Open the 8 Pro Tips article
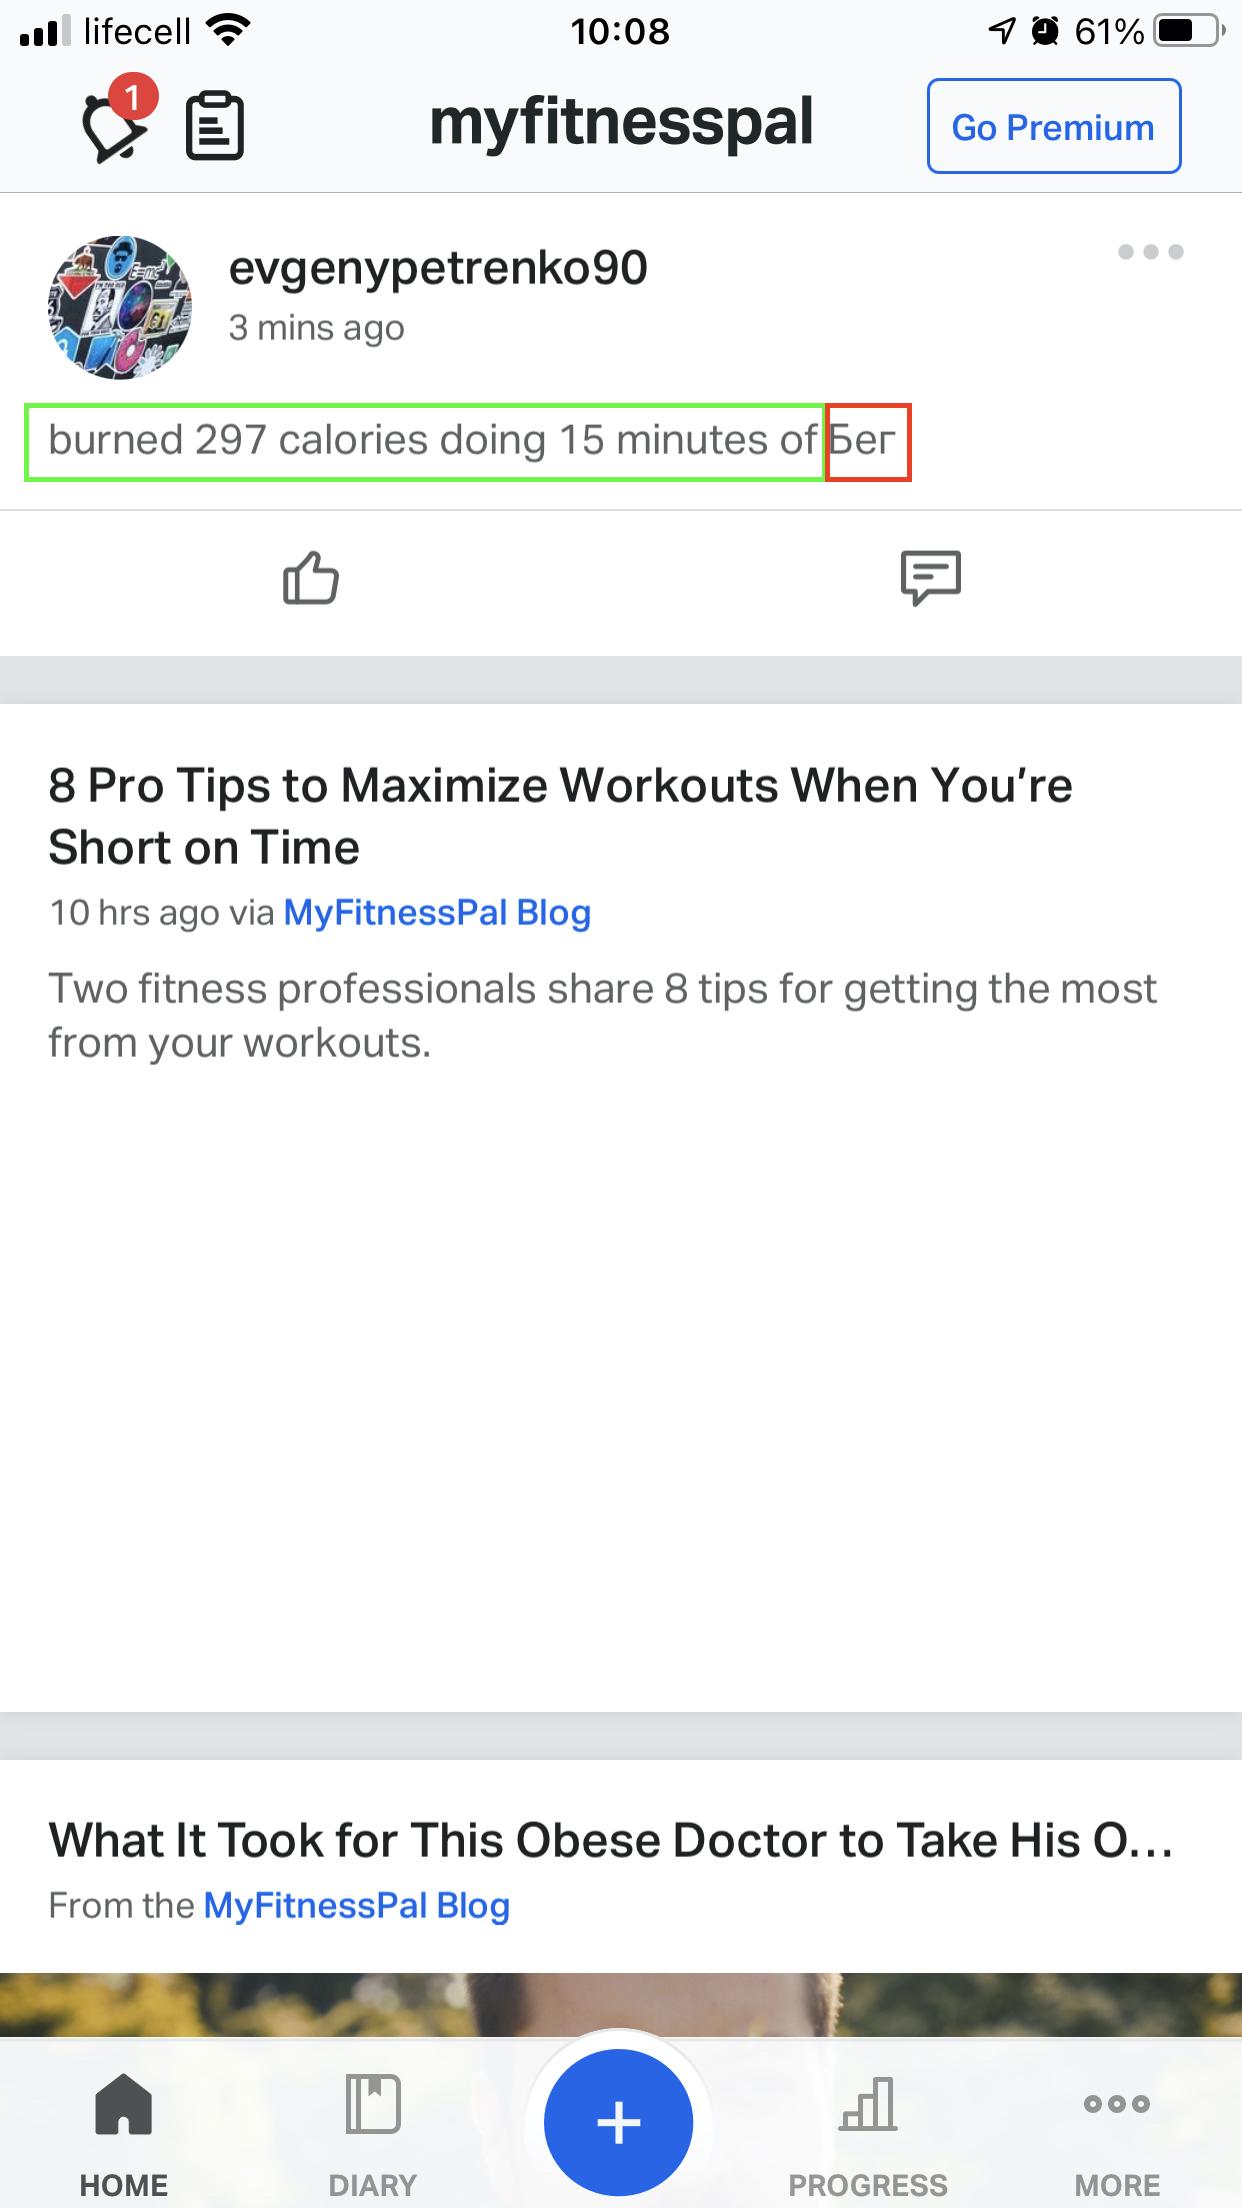 click(x=560, y=816)
